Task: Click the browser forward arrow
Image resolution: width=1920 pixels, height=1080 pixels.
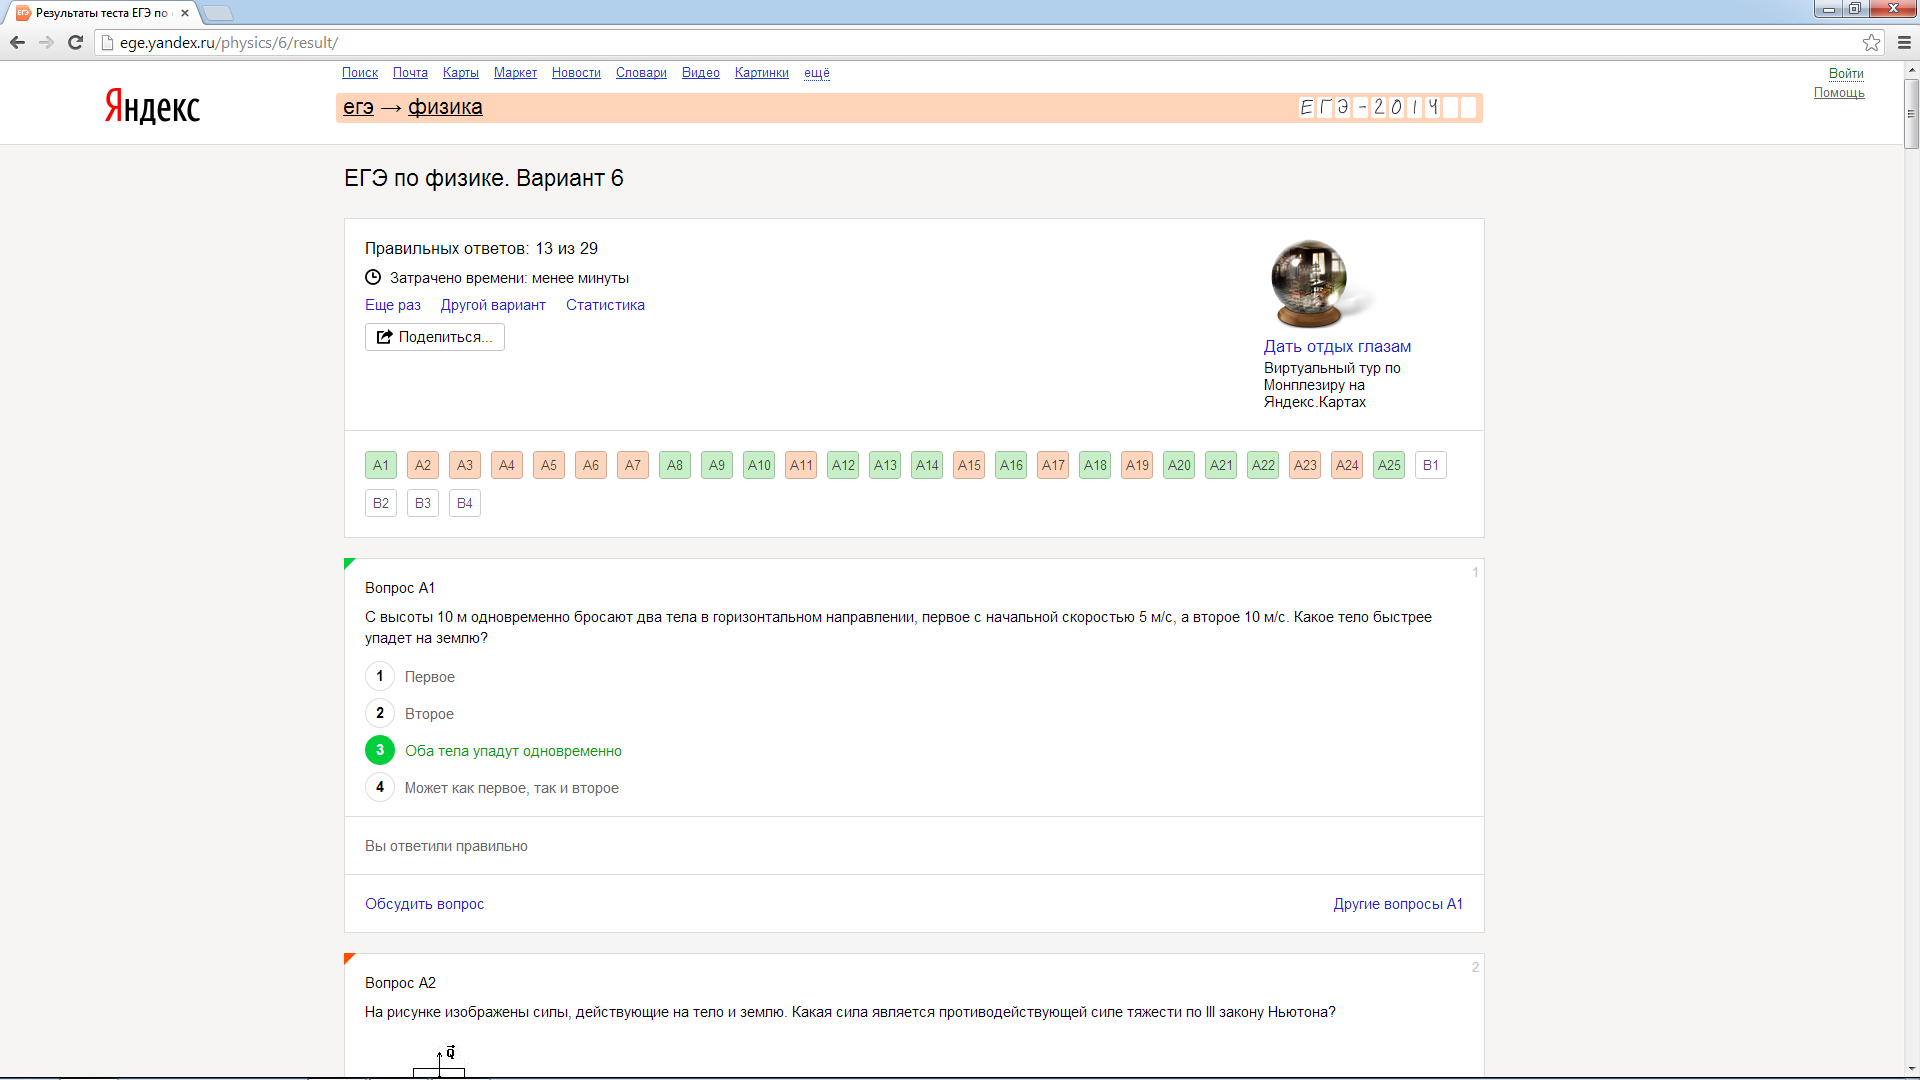Action: [x=46, y=43]
